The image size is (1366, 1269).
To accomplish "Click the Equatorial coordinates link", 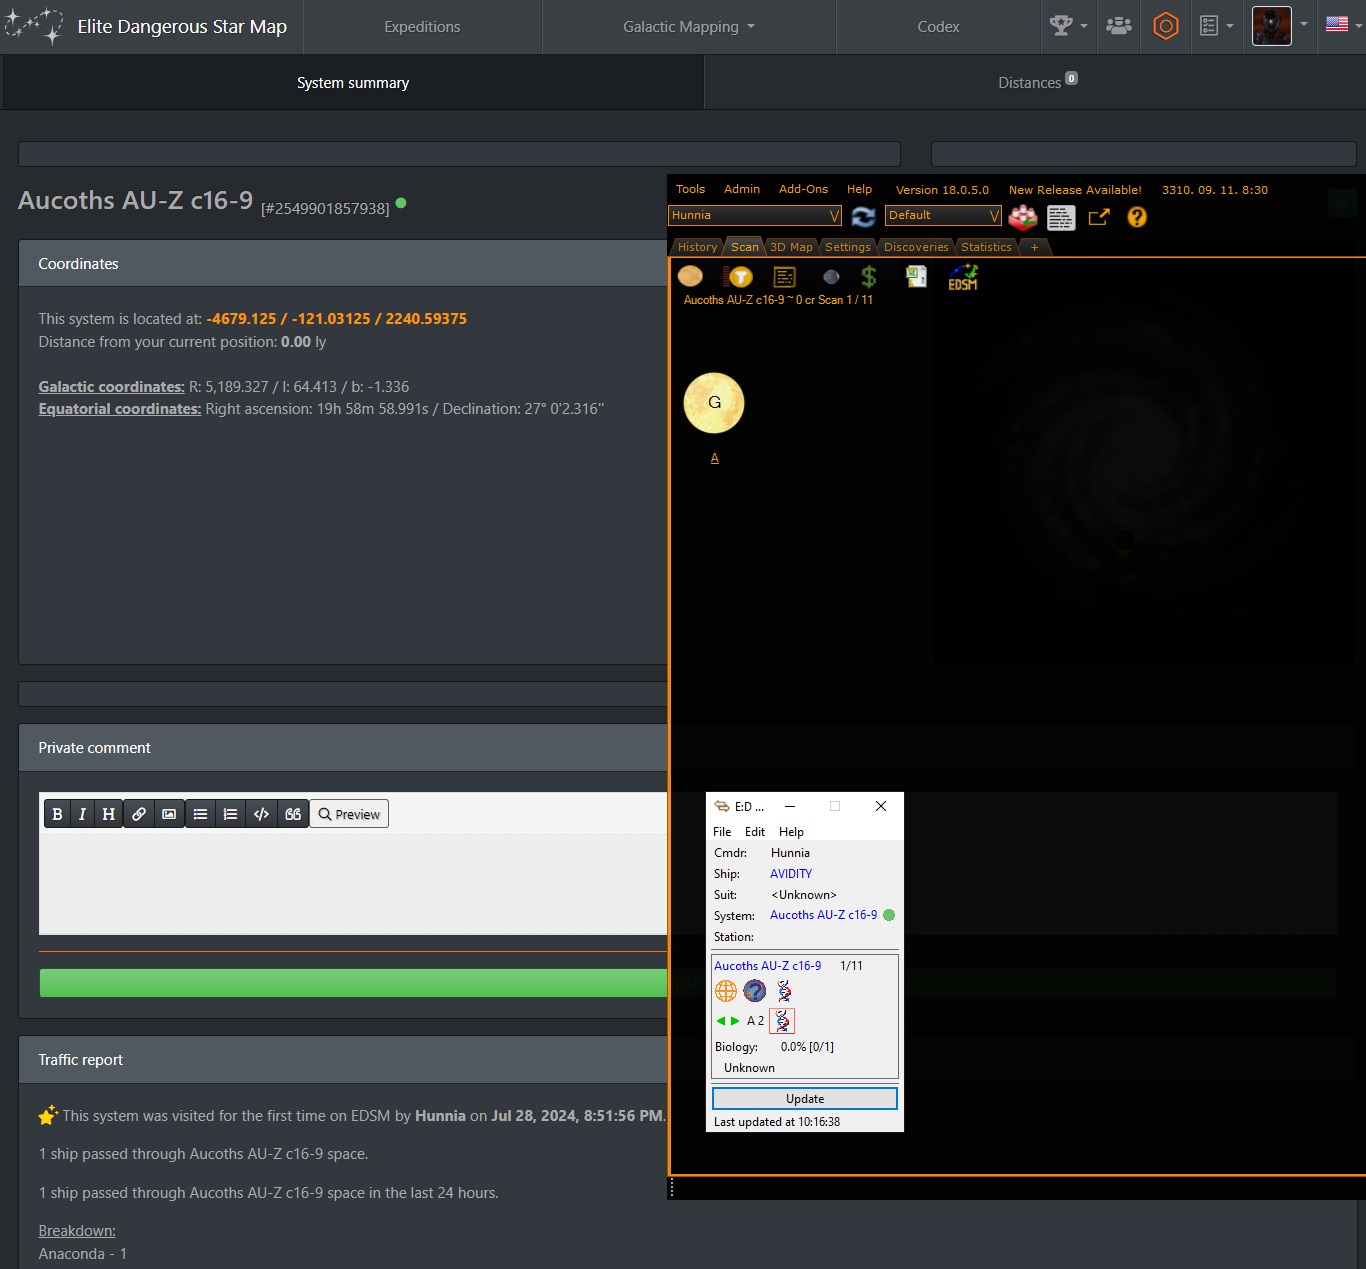I will pyautogui.click(x=119, y=408).
